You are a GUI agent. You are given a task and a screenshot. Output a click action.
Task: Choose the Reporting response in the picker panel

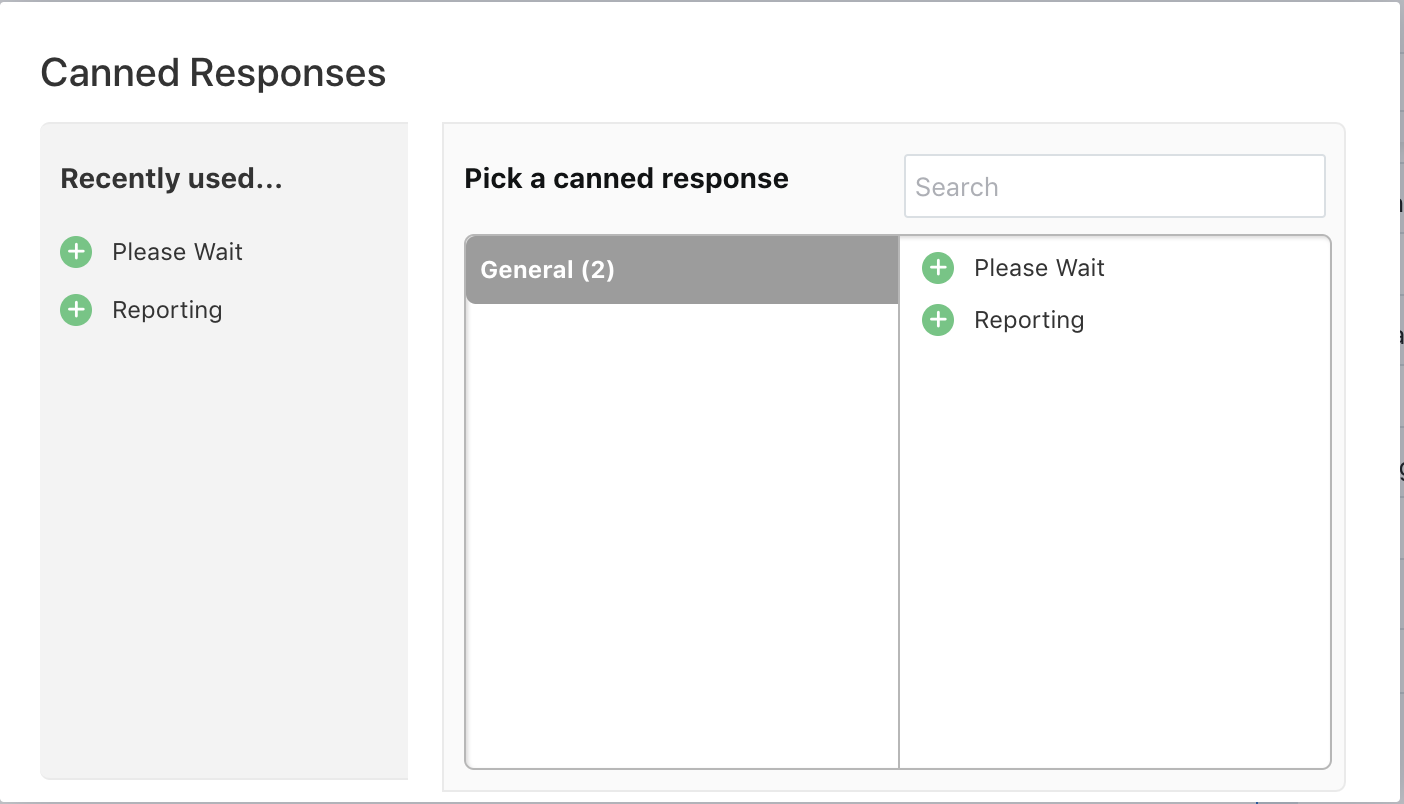1029,319
